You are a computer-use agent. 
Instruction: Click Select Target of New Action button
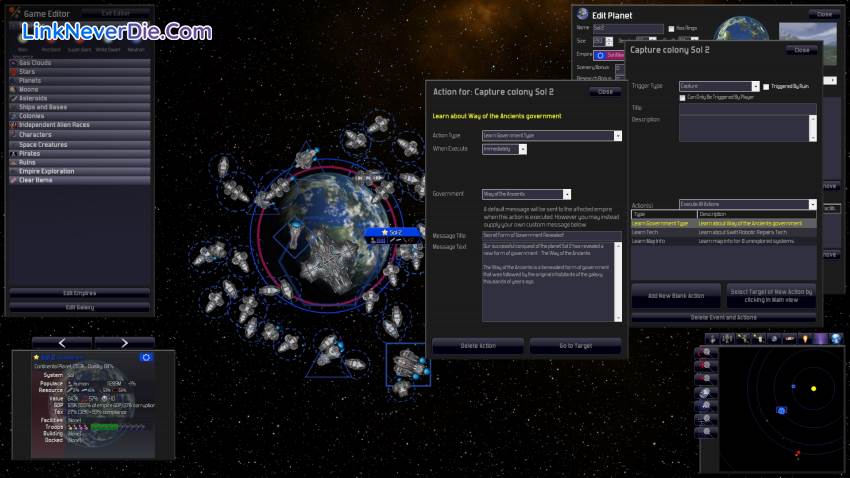pos(771,296)
